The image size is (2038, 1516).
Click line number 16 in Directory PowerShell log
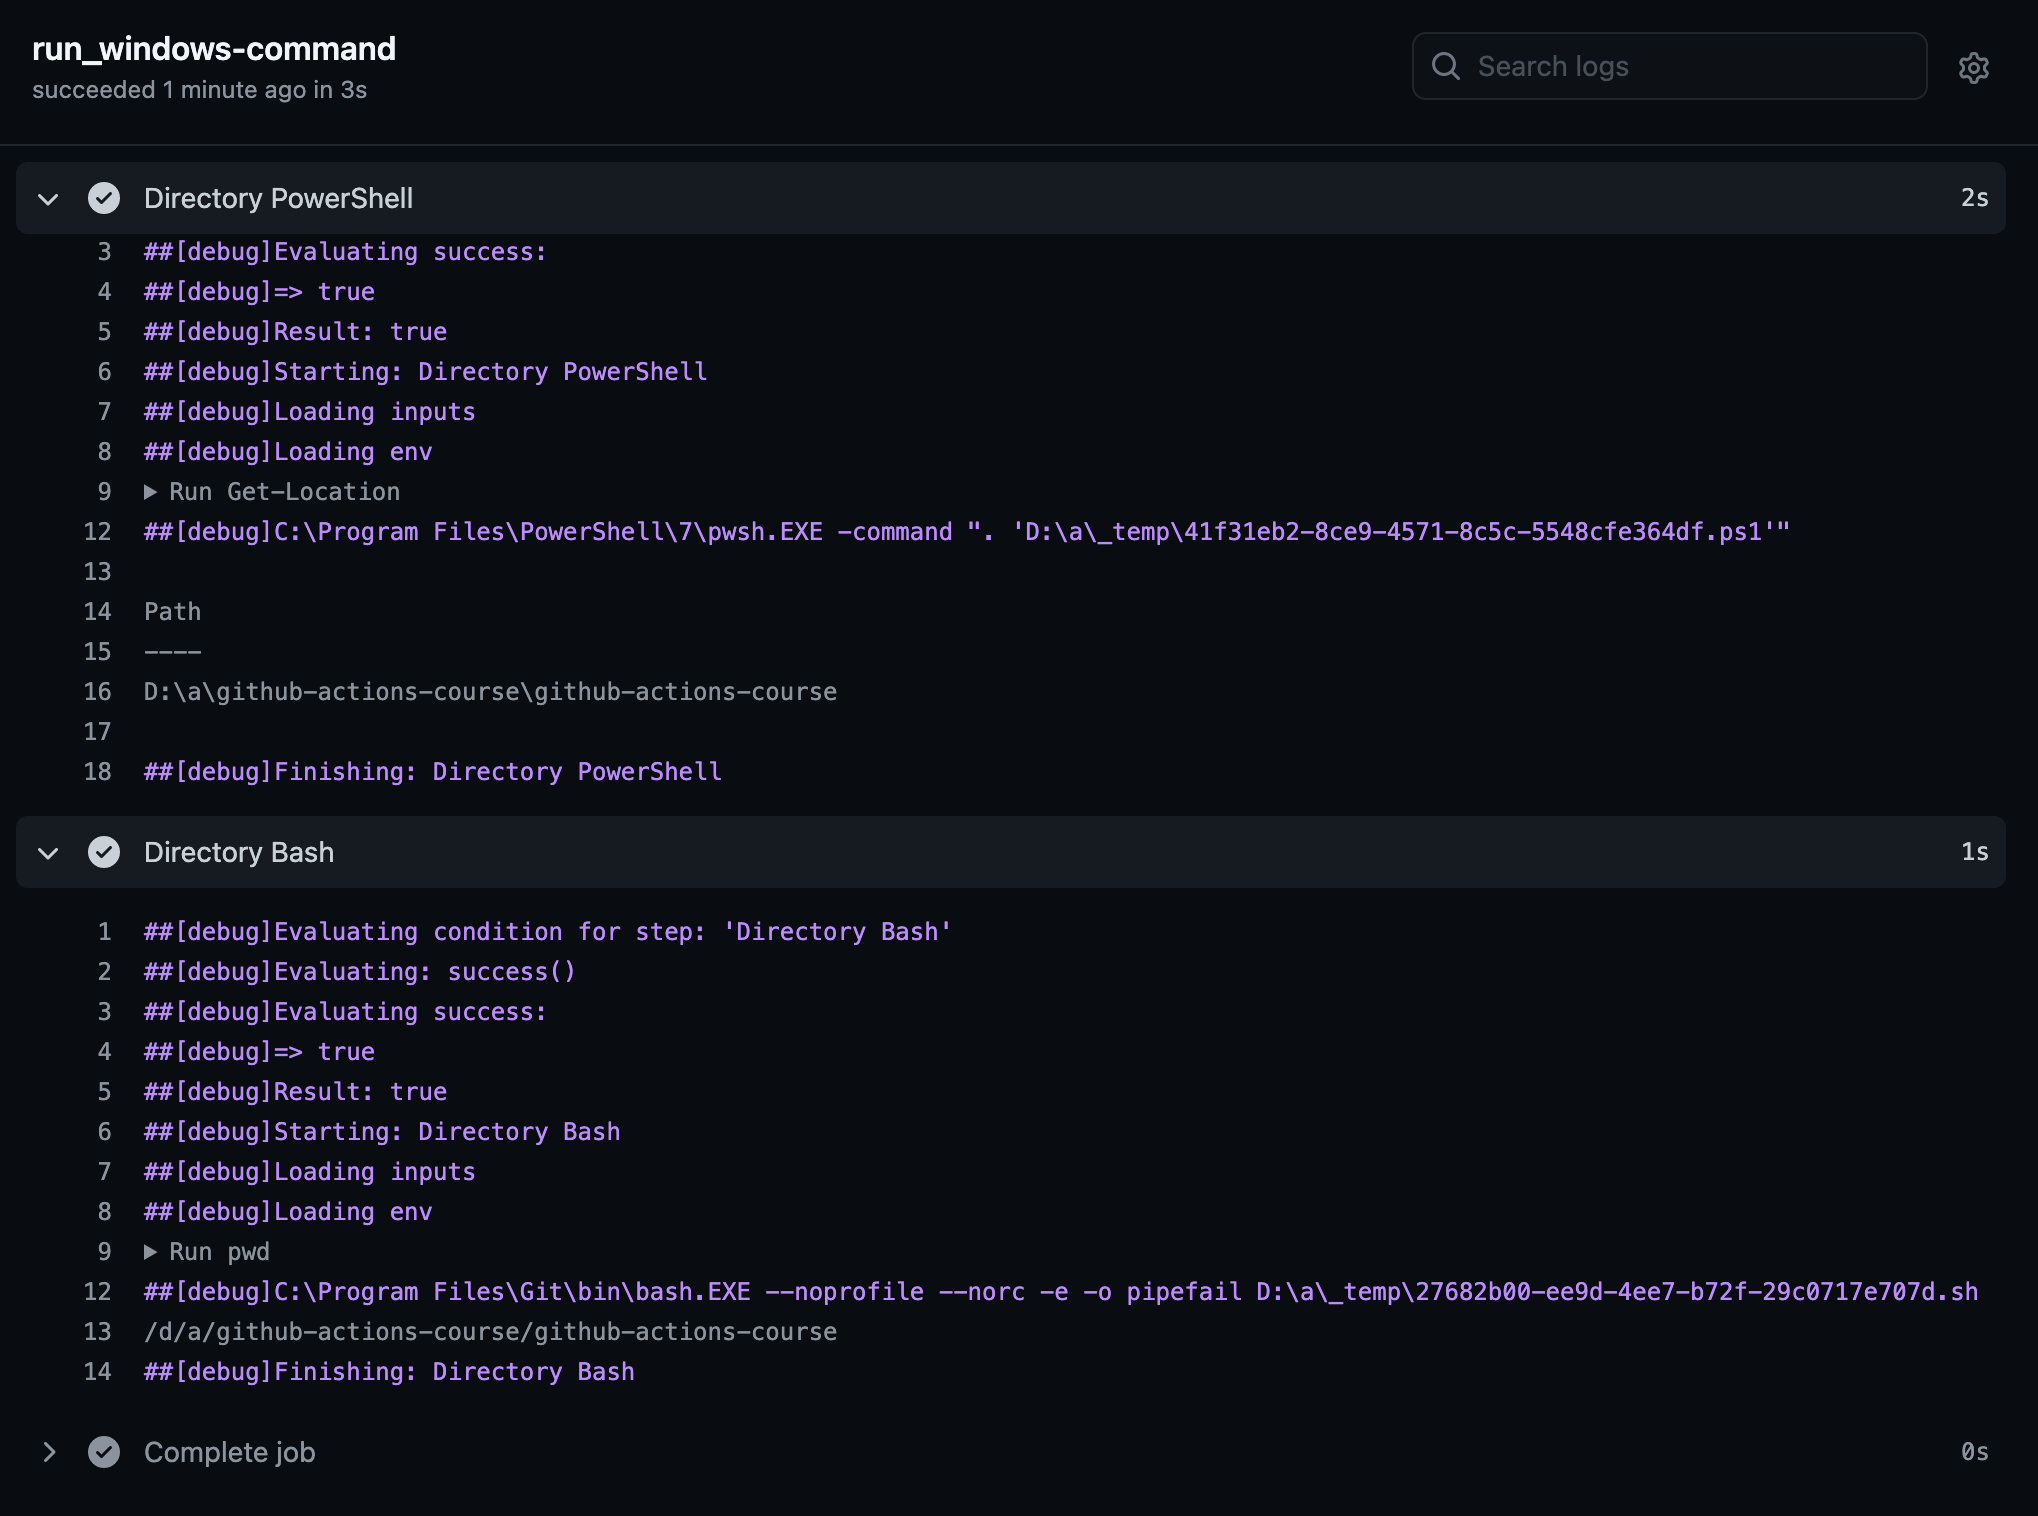(x=97, y=692)
